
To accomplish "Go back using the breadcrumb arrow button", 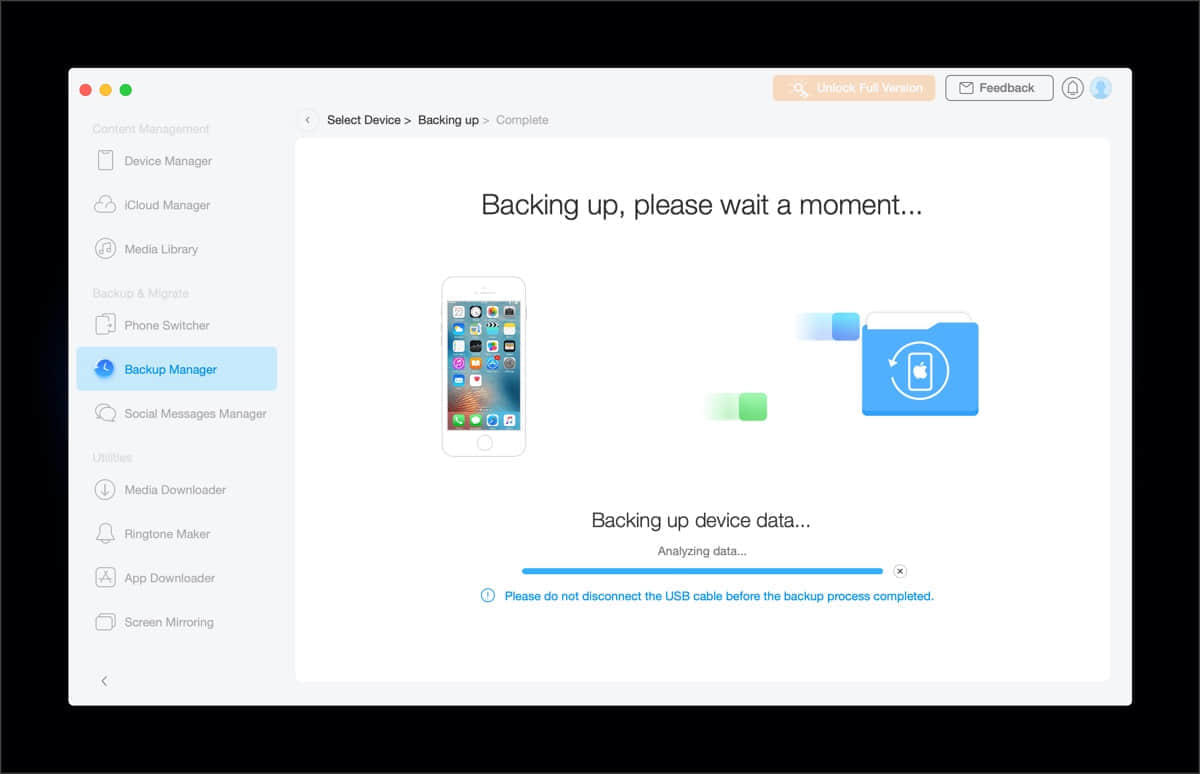I will pos(308,120).
